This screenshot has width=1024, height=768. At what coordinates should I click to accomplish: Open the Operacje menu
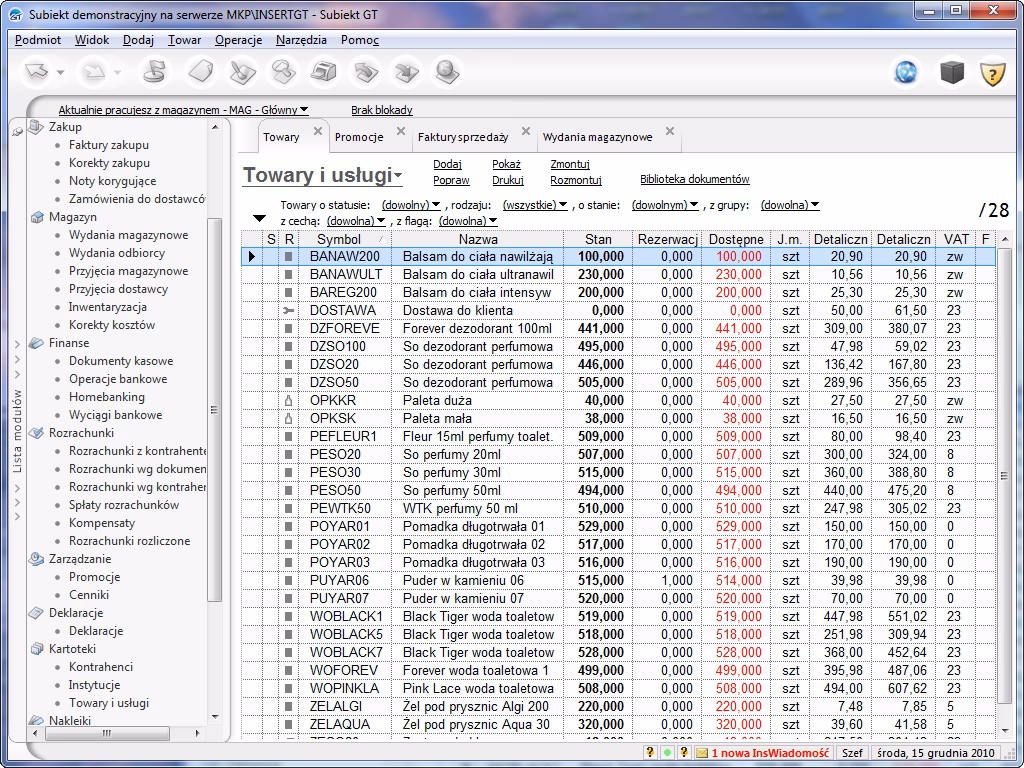(238, 40)
